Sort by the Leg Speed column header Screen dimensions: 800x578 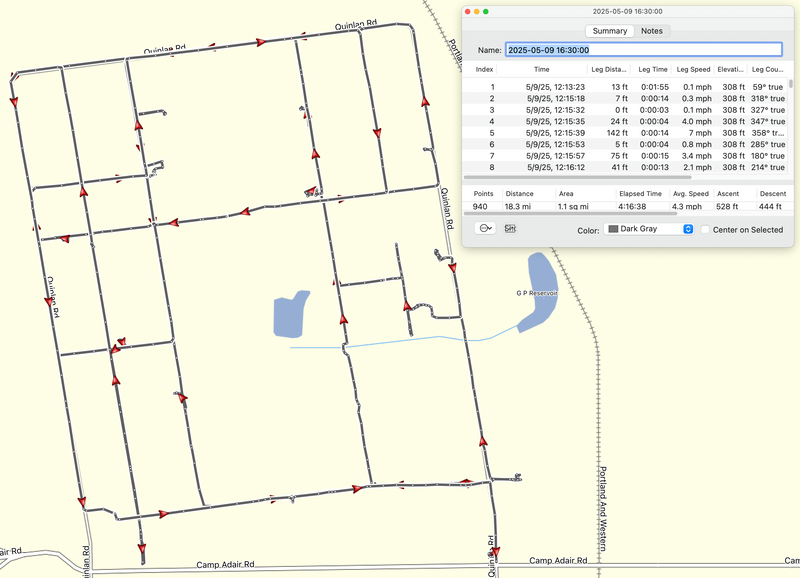click(693, 70)
